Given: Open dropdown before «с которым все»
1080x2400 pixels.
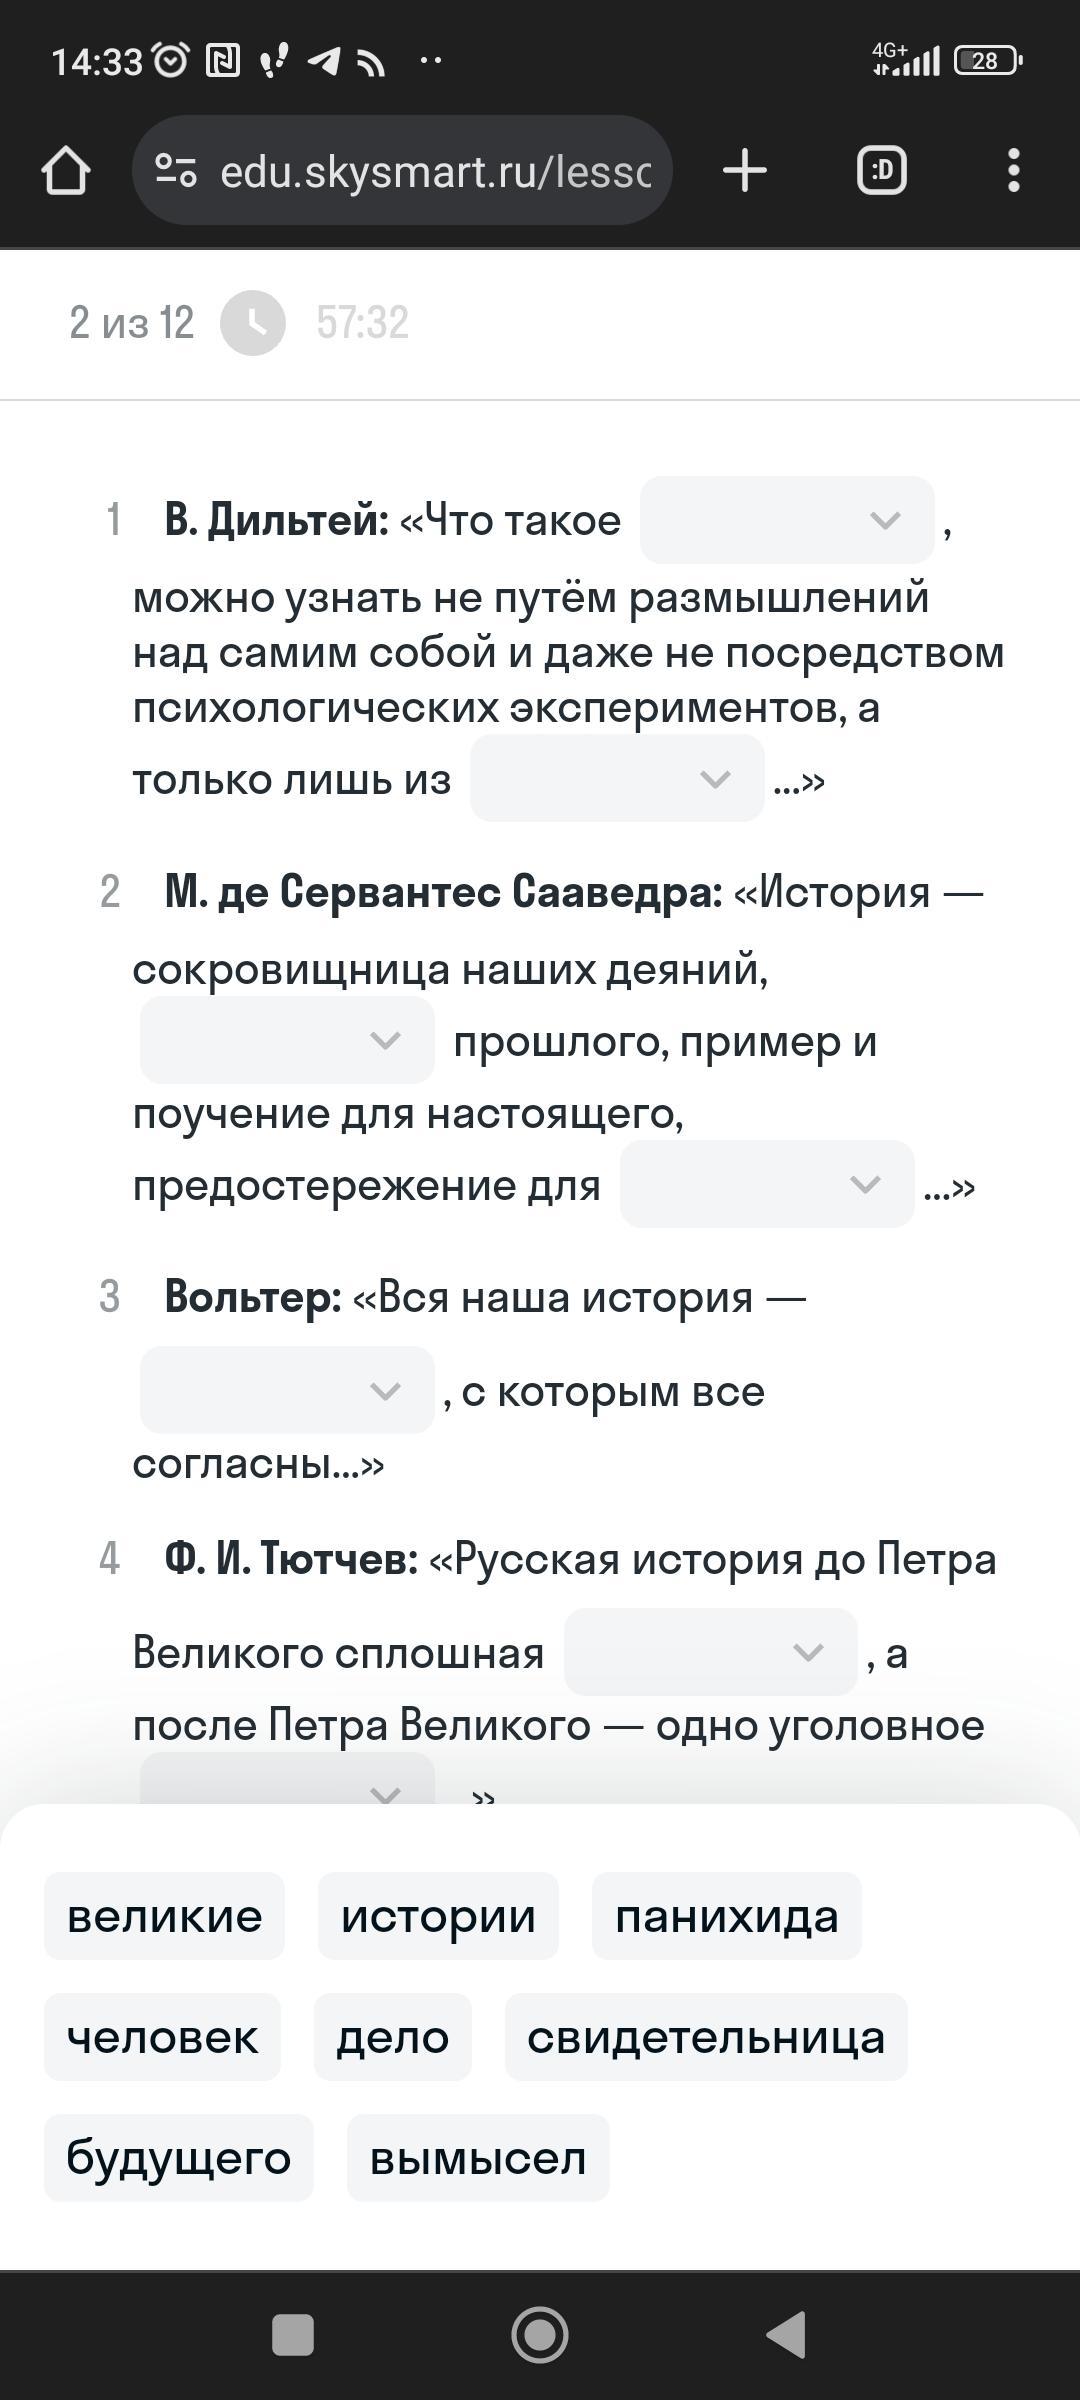Looking at the screenshot, I should (x=287, y=1390).
